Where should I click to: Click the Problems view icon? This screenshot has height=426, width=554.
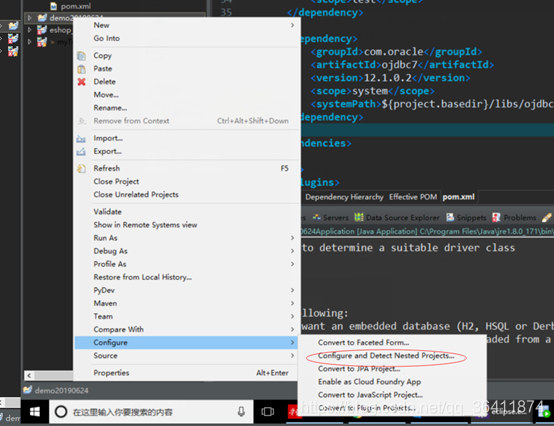point(497,218)
